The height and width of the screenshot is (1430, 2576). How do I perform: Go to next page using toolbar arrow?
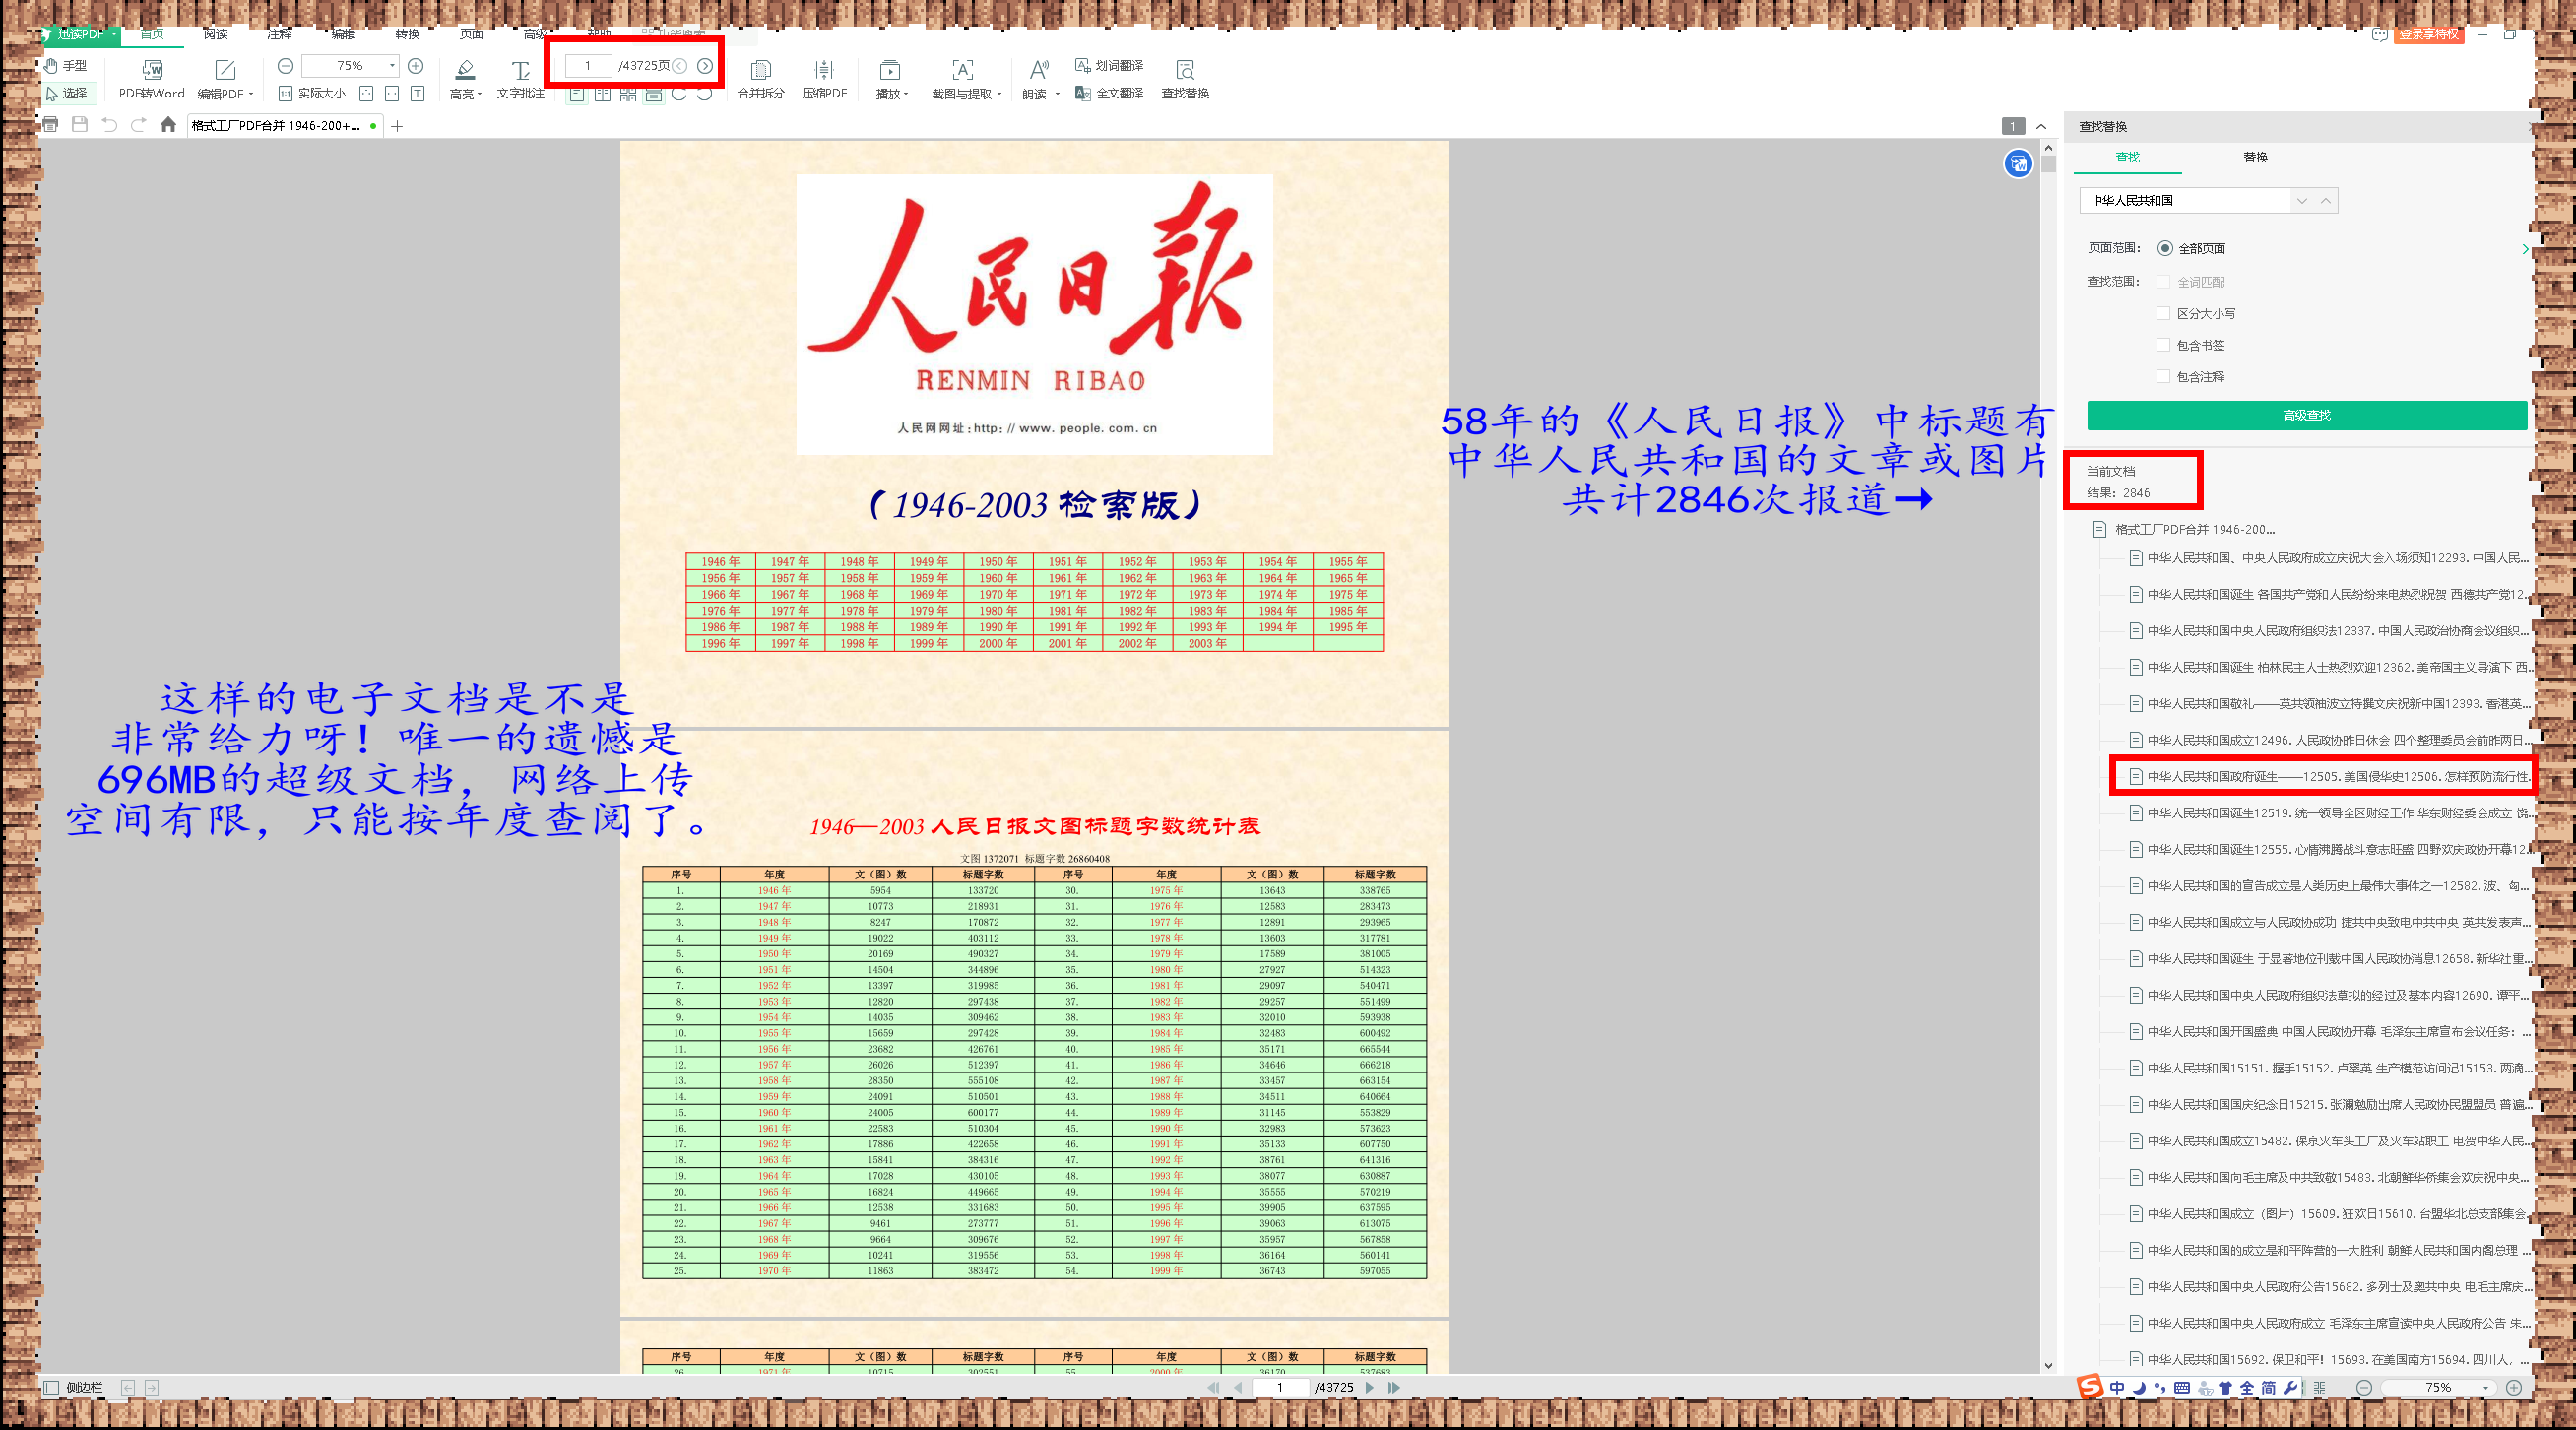[x=705, y=66]
